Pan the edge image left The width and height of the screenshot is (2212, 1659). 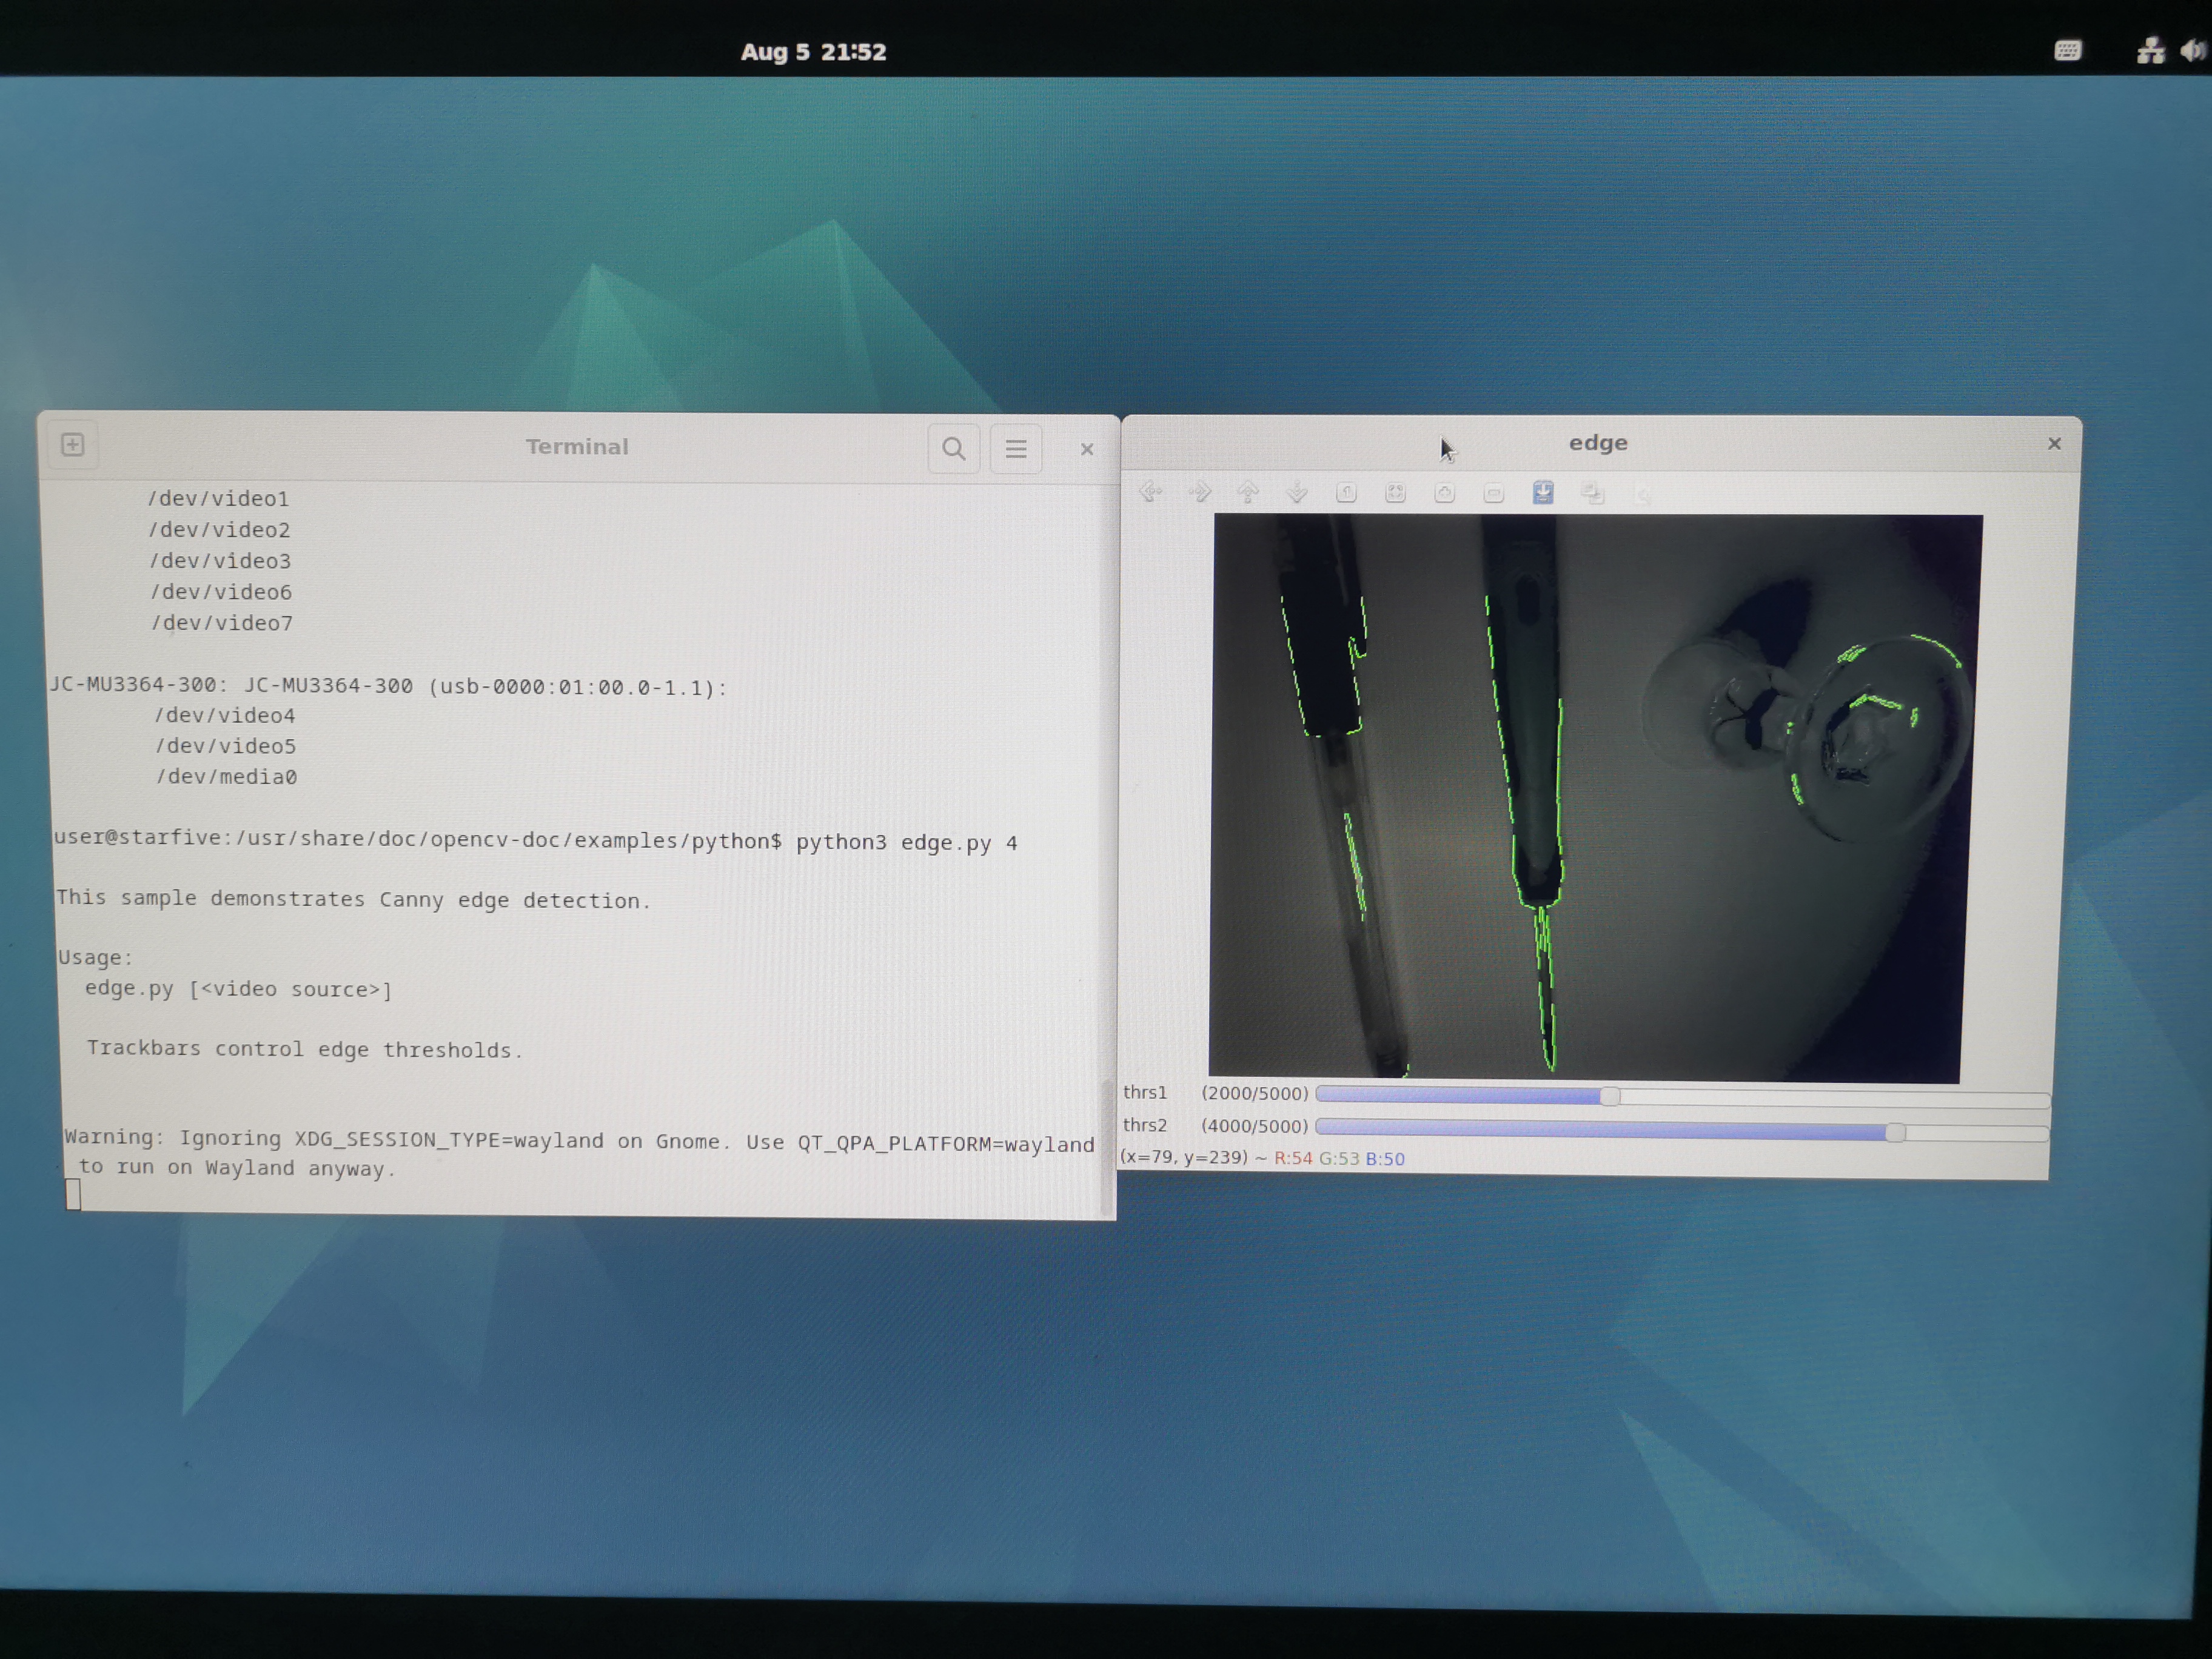pos(1151,492)
